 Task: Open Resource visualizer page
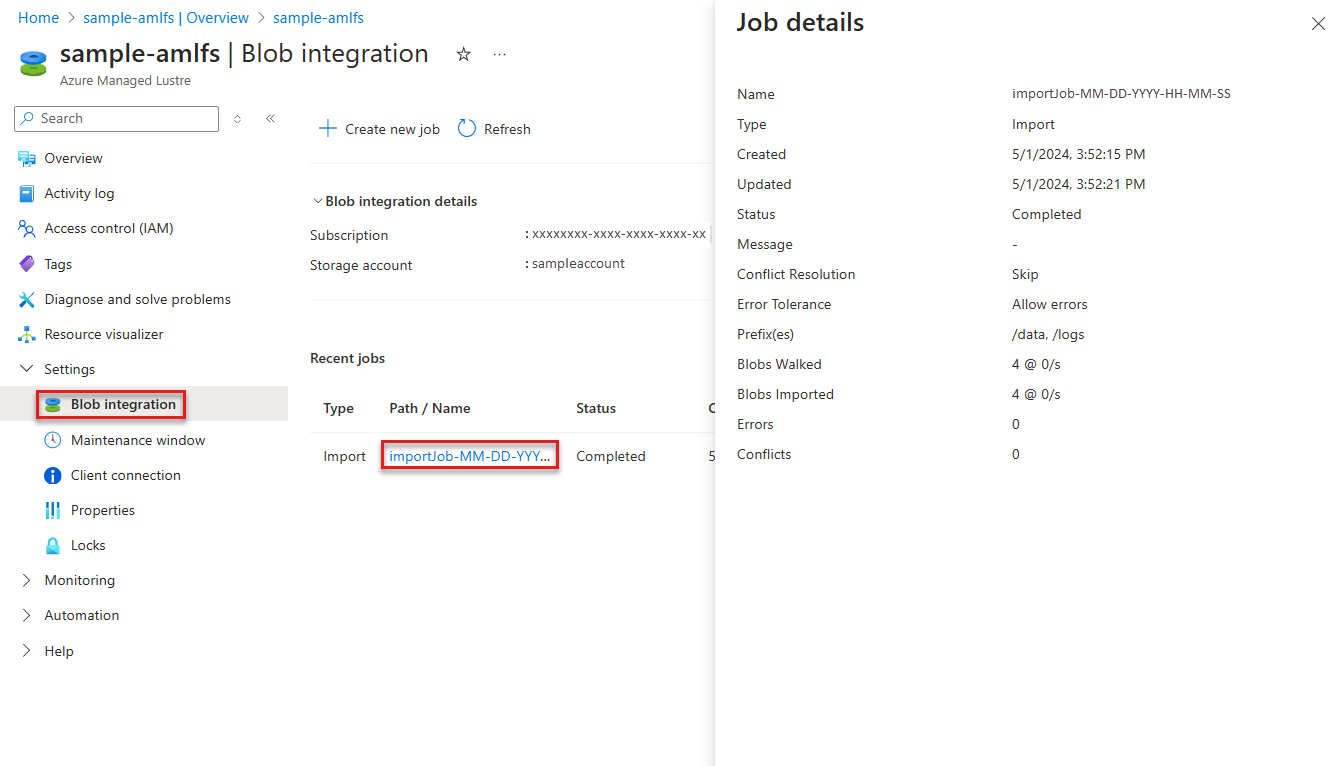point(103,334)
